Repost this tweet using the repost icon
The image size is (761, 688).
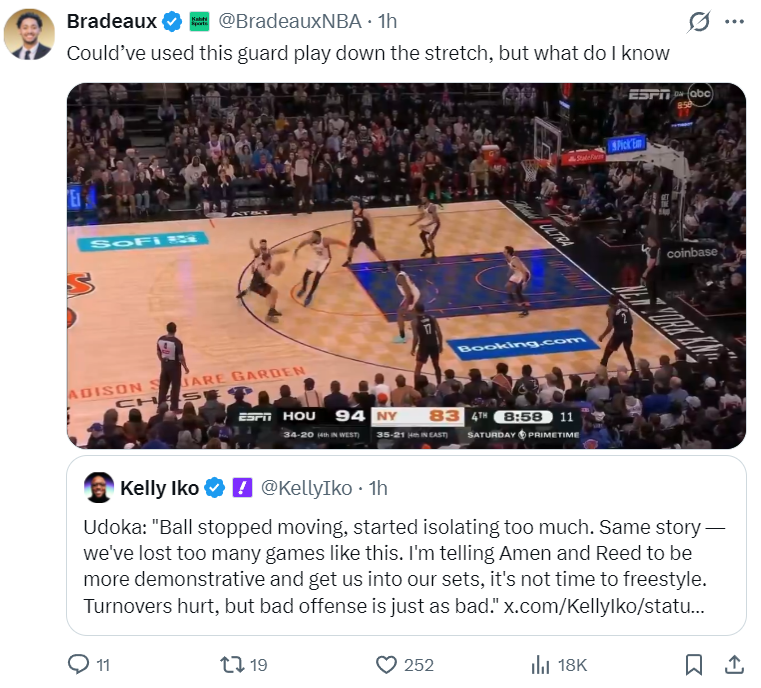click(x=233, y=664)
